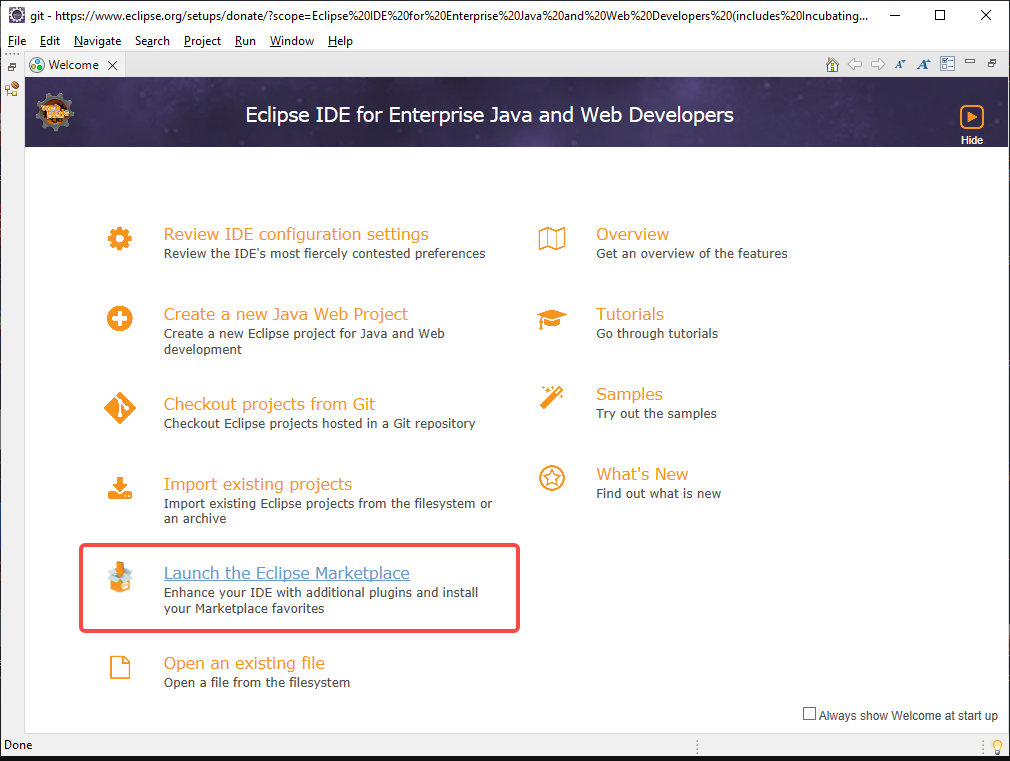1010x761 pixels.
Task: Click the magic wand icon beside Samples
Action: (552, 398)
